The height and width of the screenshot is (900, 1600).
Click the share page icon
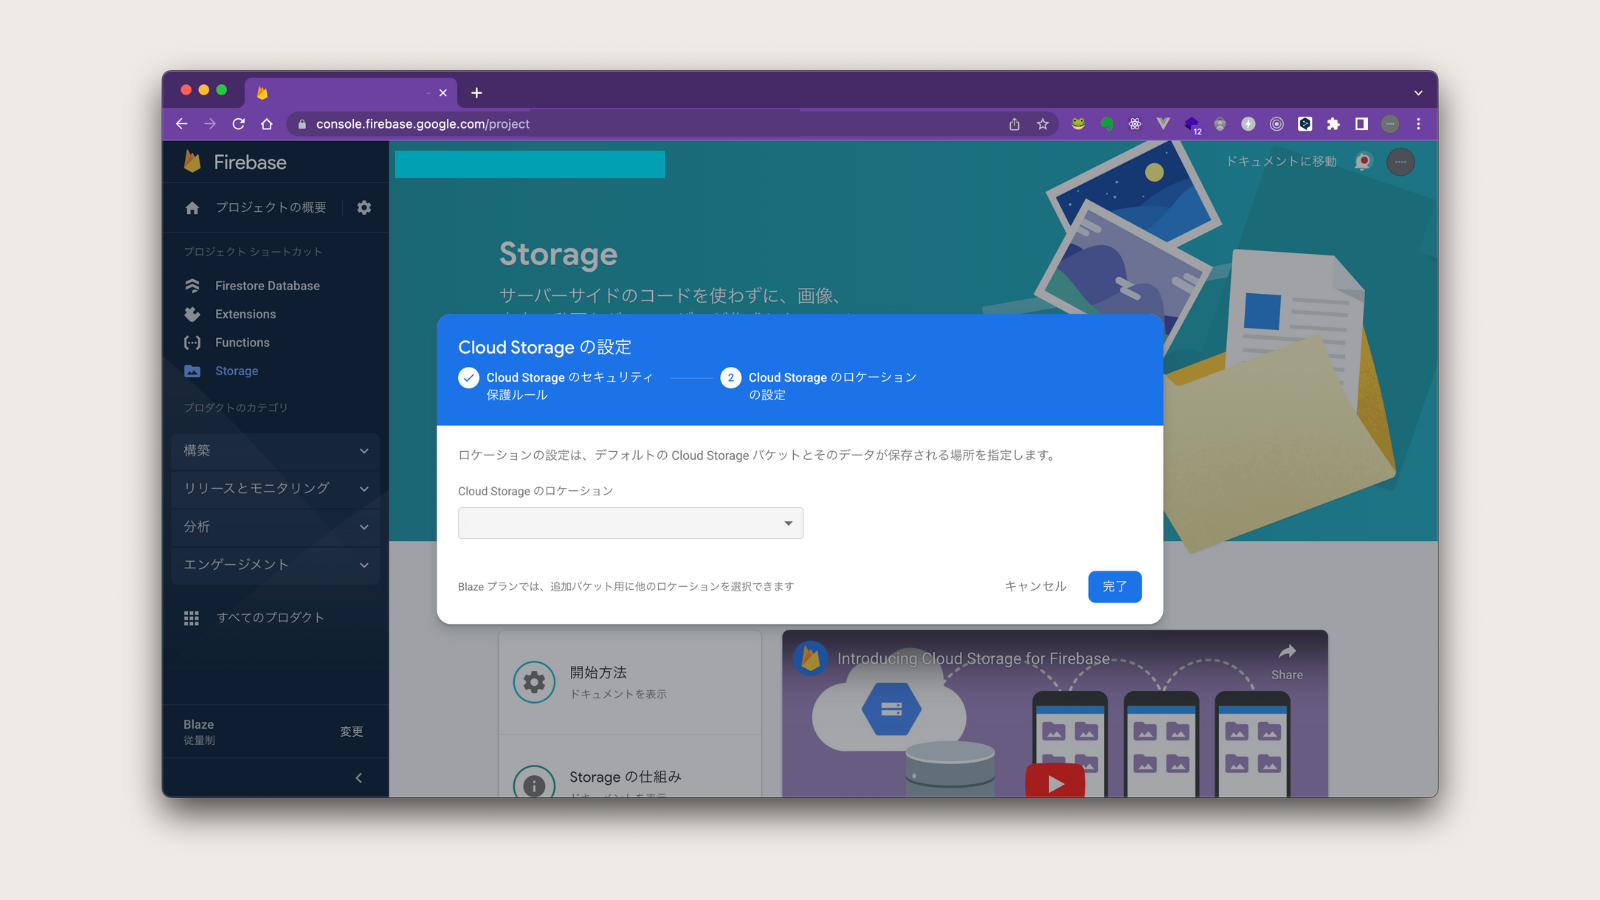[1014, 124]
